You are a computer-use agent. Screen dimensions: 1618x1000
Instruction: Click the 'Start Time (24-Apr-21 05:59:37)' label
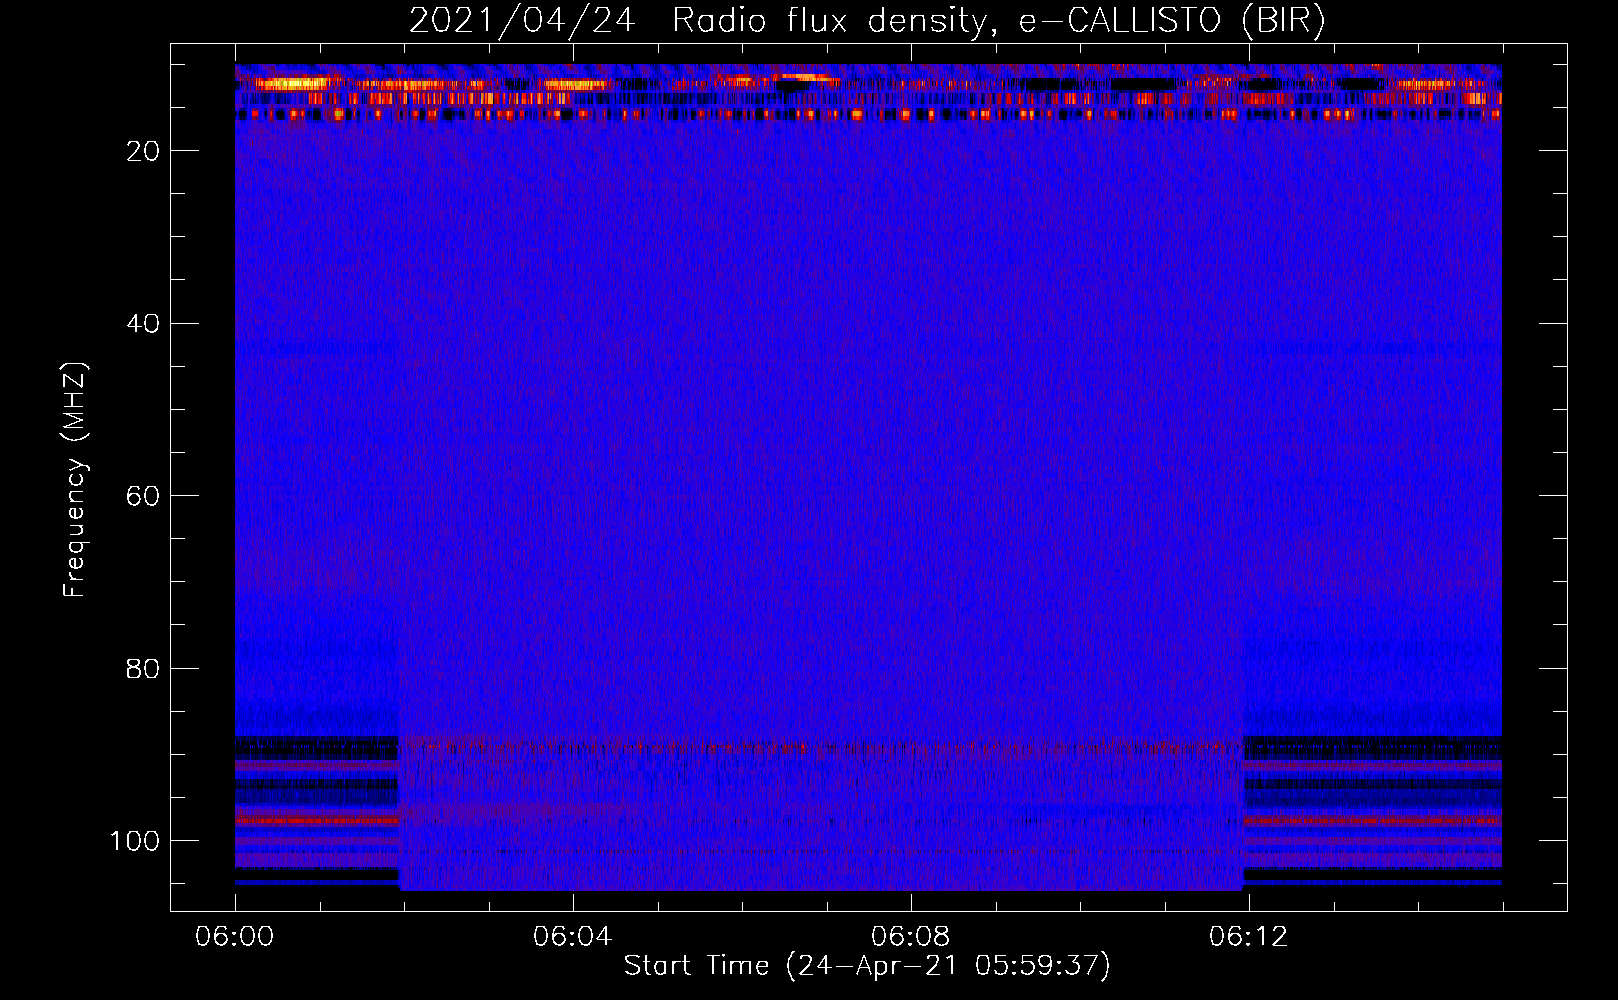(x=867, y=966)
